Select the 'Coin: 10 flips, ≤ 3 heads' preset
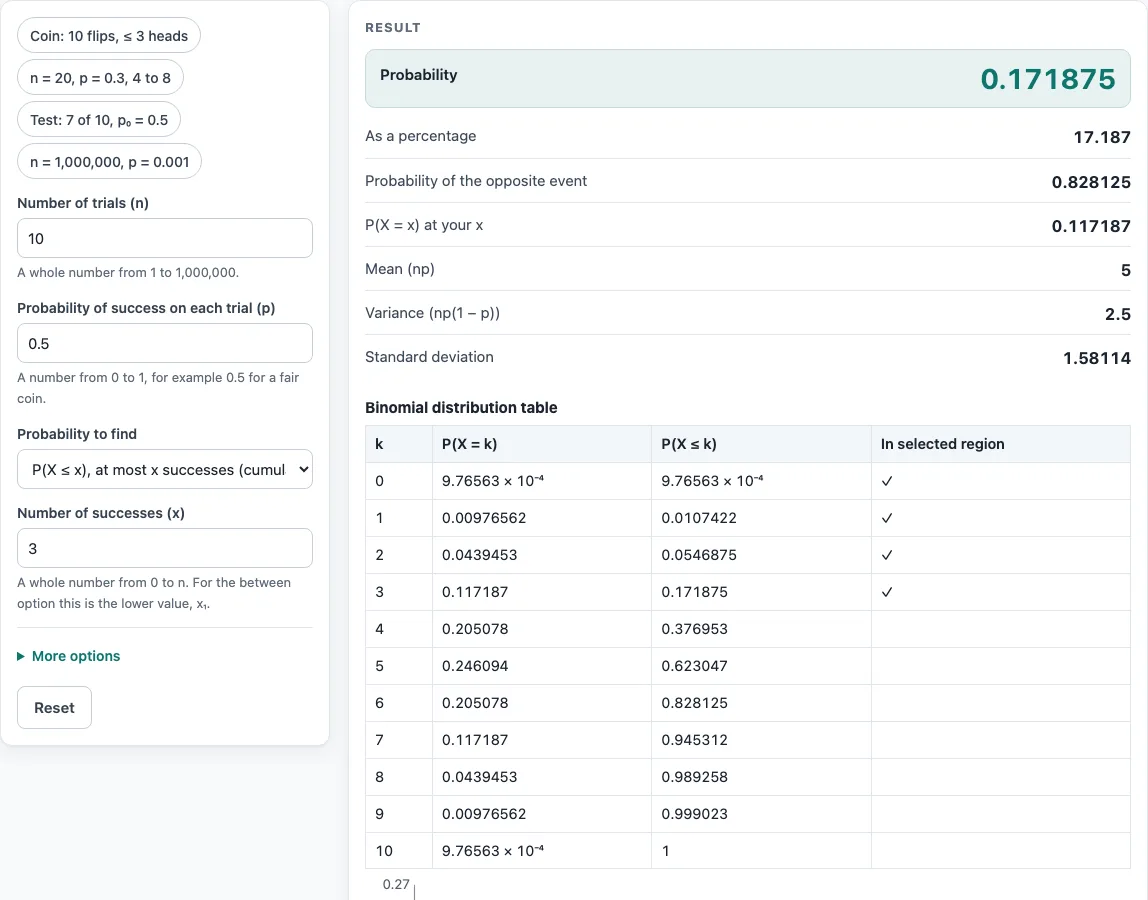 tap(108, 36)
